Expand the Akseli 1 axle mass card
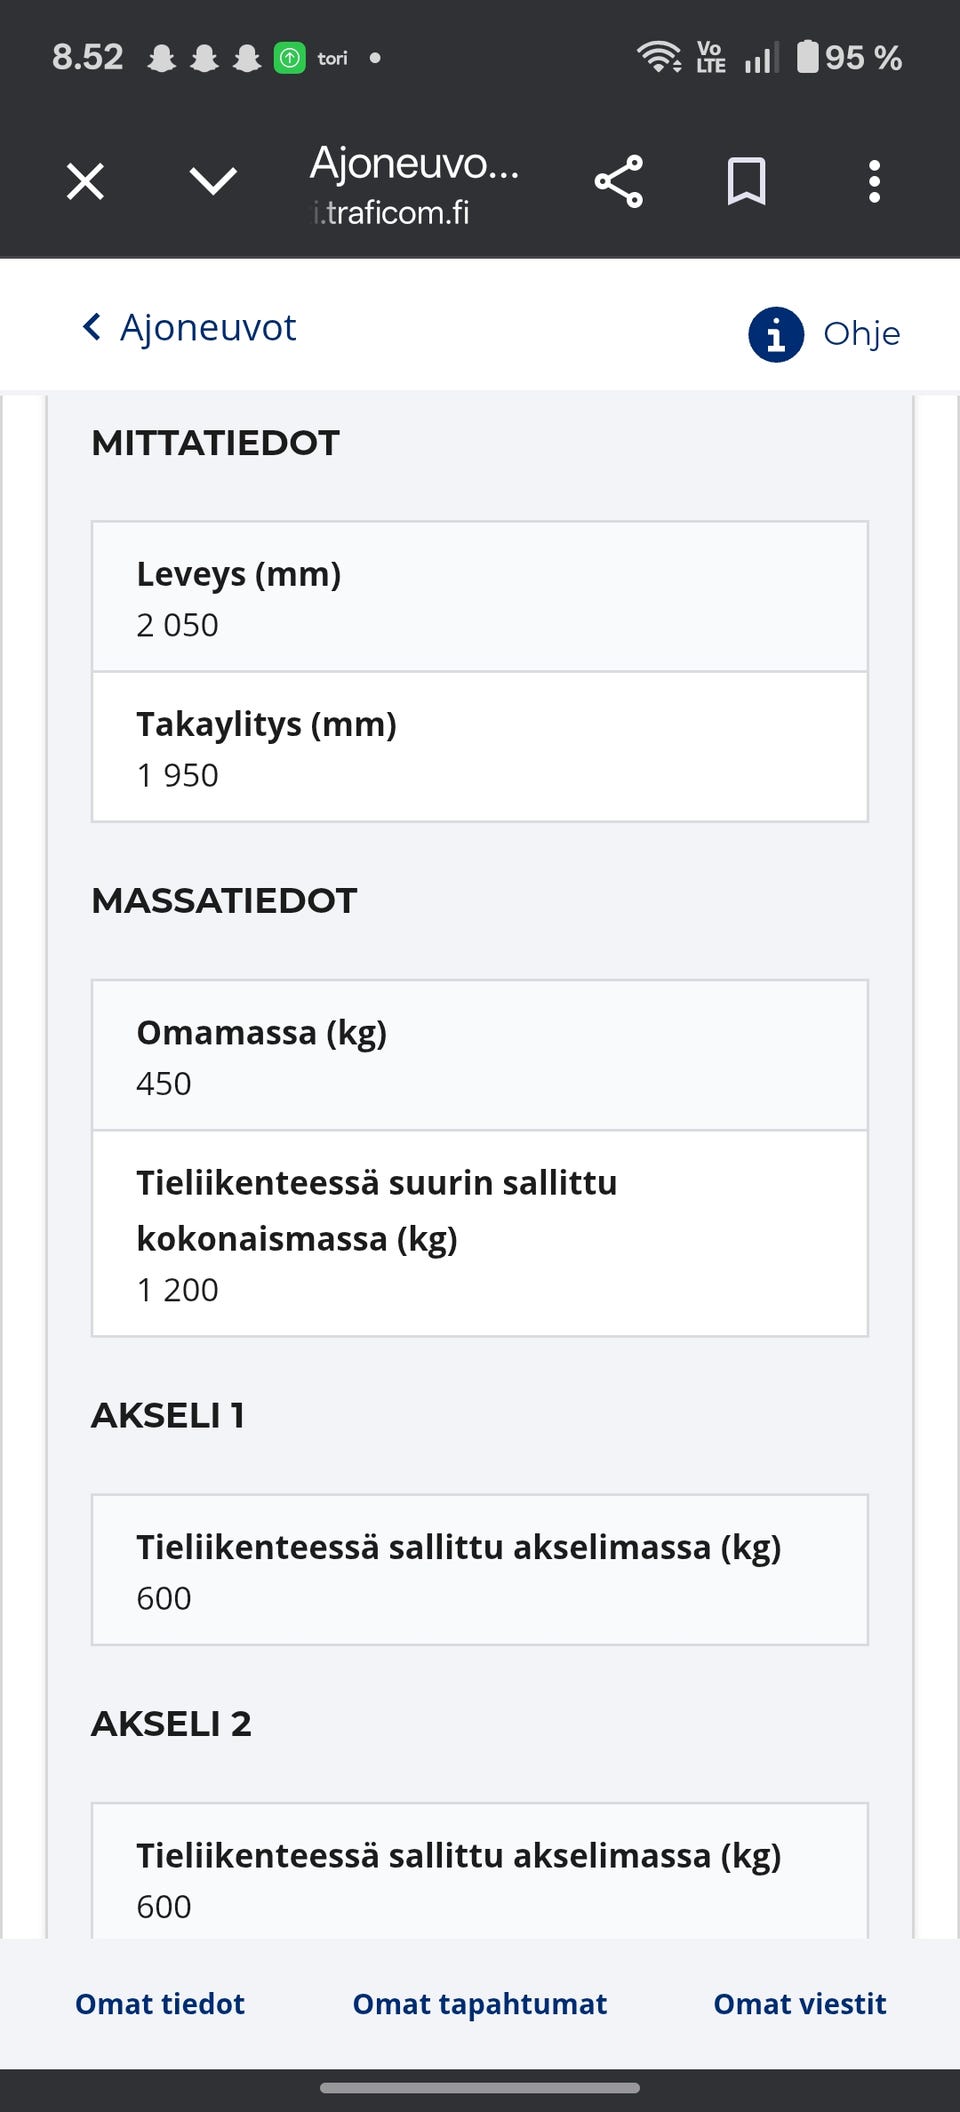 click(479, 1570)
